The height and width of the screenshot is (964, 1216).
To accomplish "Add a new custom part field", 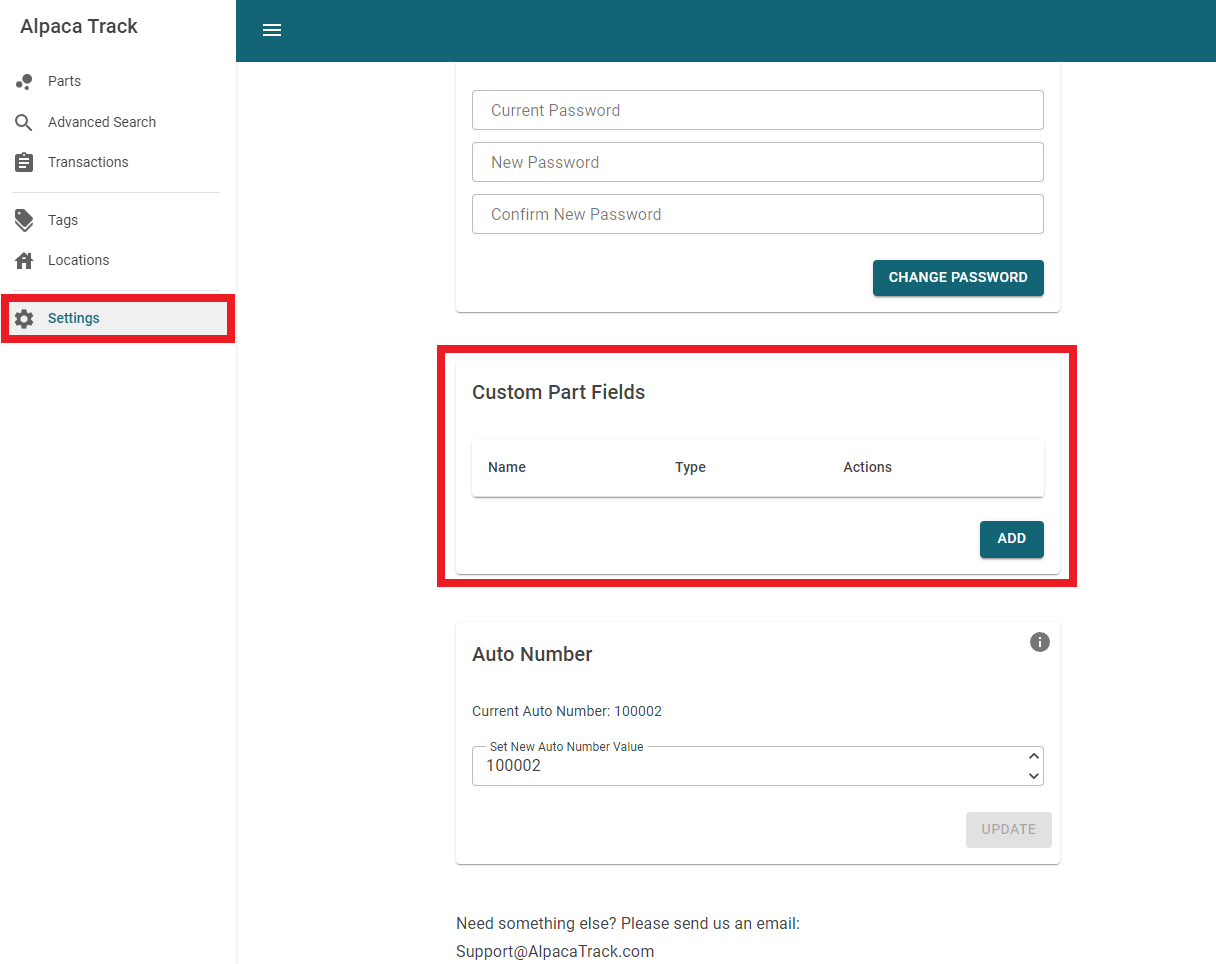I will [x=1011, y=539].
